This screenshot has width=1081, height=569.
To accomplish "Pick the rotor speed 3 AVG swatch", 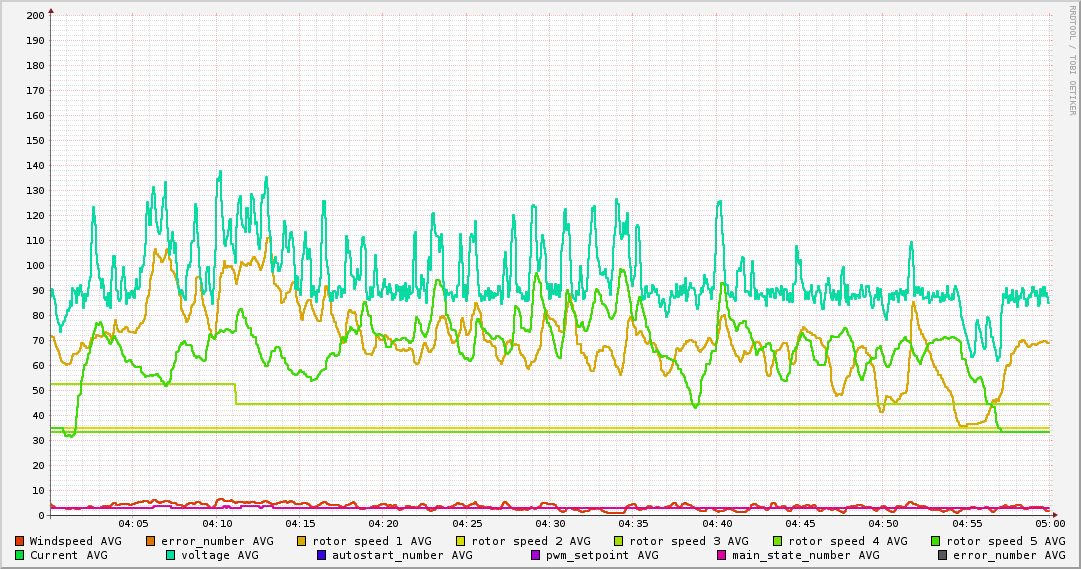I will (x=619, y=541).
